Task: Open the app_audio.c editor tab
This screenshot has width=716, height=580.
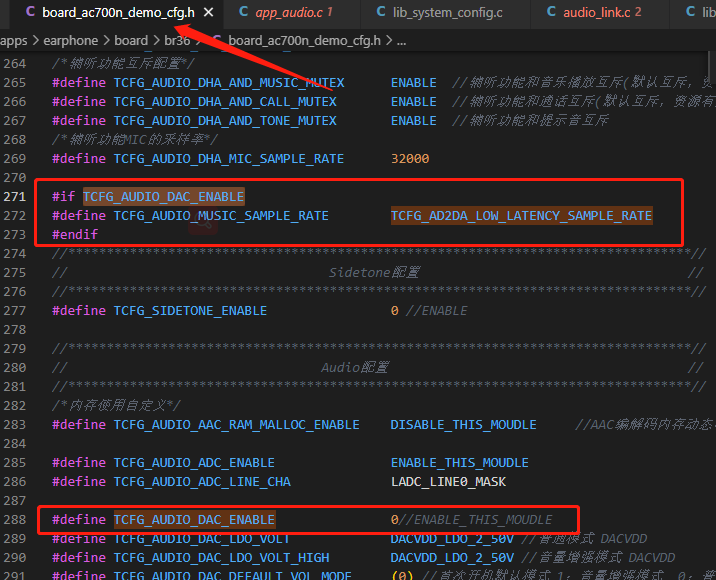Action: [294, 13]
